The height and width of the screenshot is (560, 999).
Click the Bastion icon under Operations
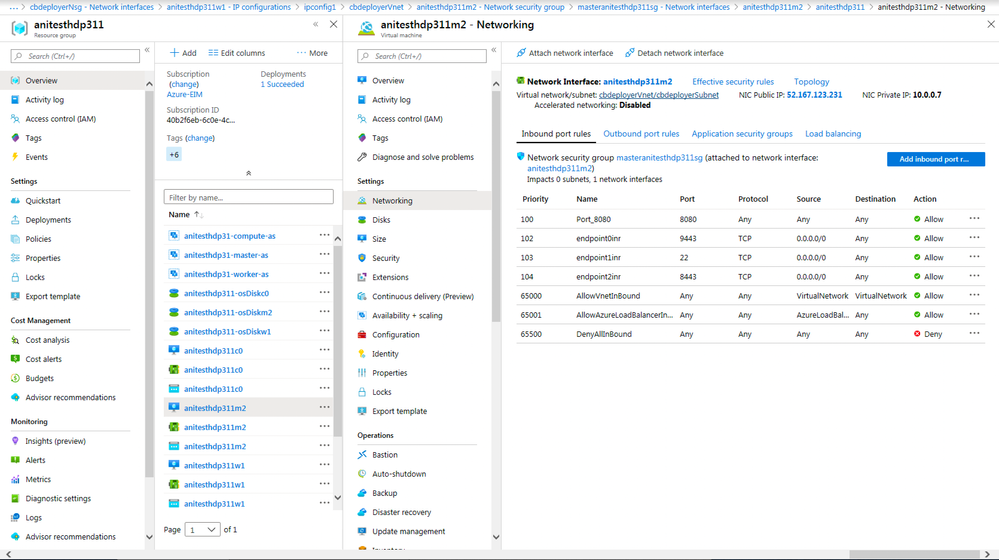point(362,455)
